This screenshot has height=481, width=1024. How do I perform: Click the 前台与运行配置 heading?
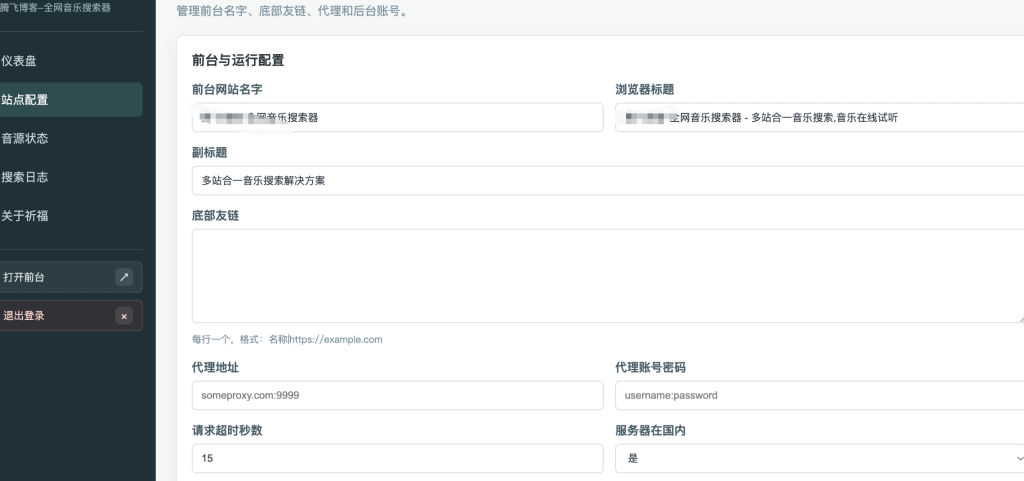point(238,60)
